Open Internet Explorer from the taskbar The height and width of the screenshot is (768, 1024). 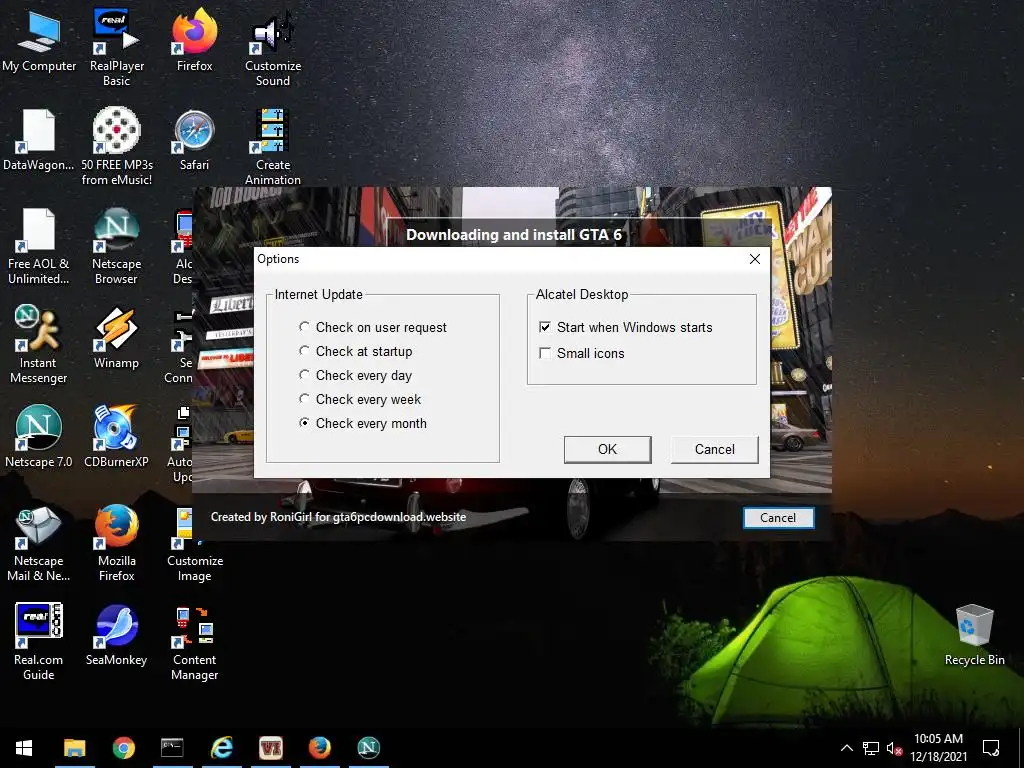[x=221, y=748]
